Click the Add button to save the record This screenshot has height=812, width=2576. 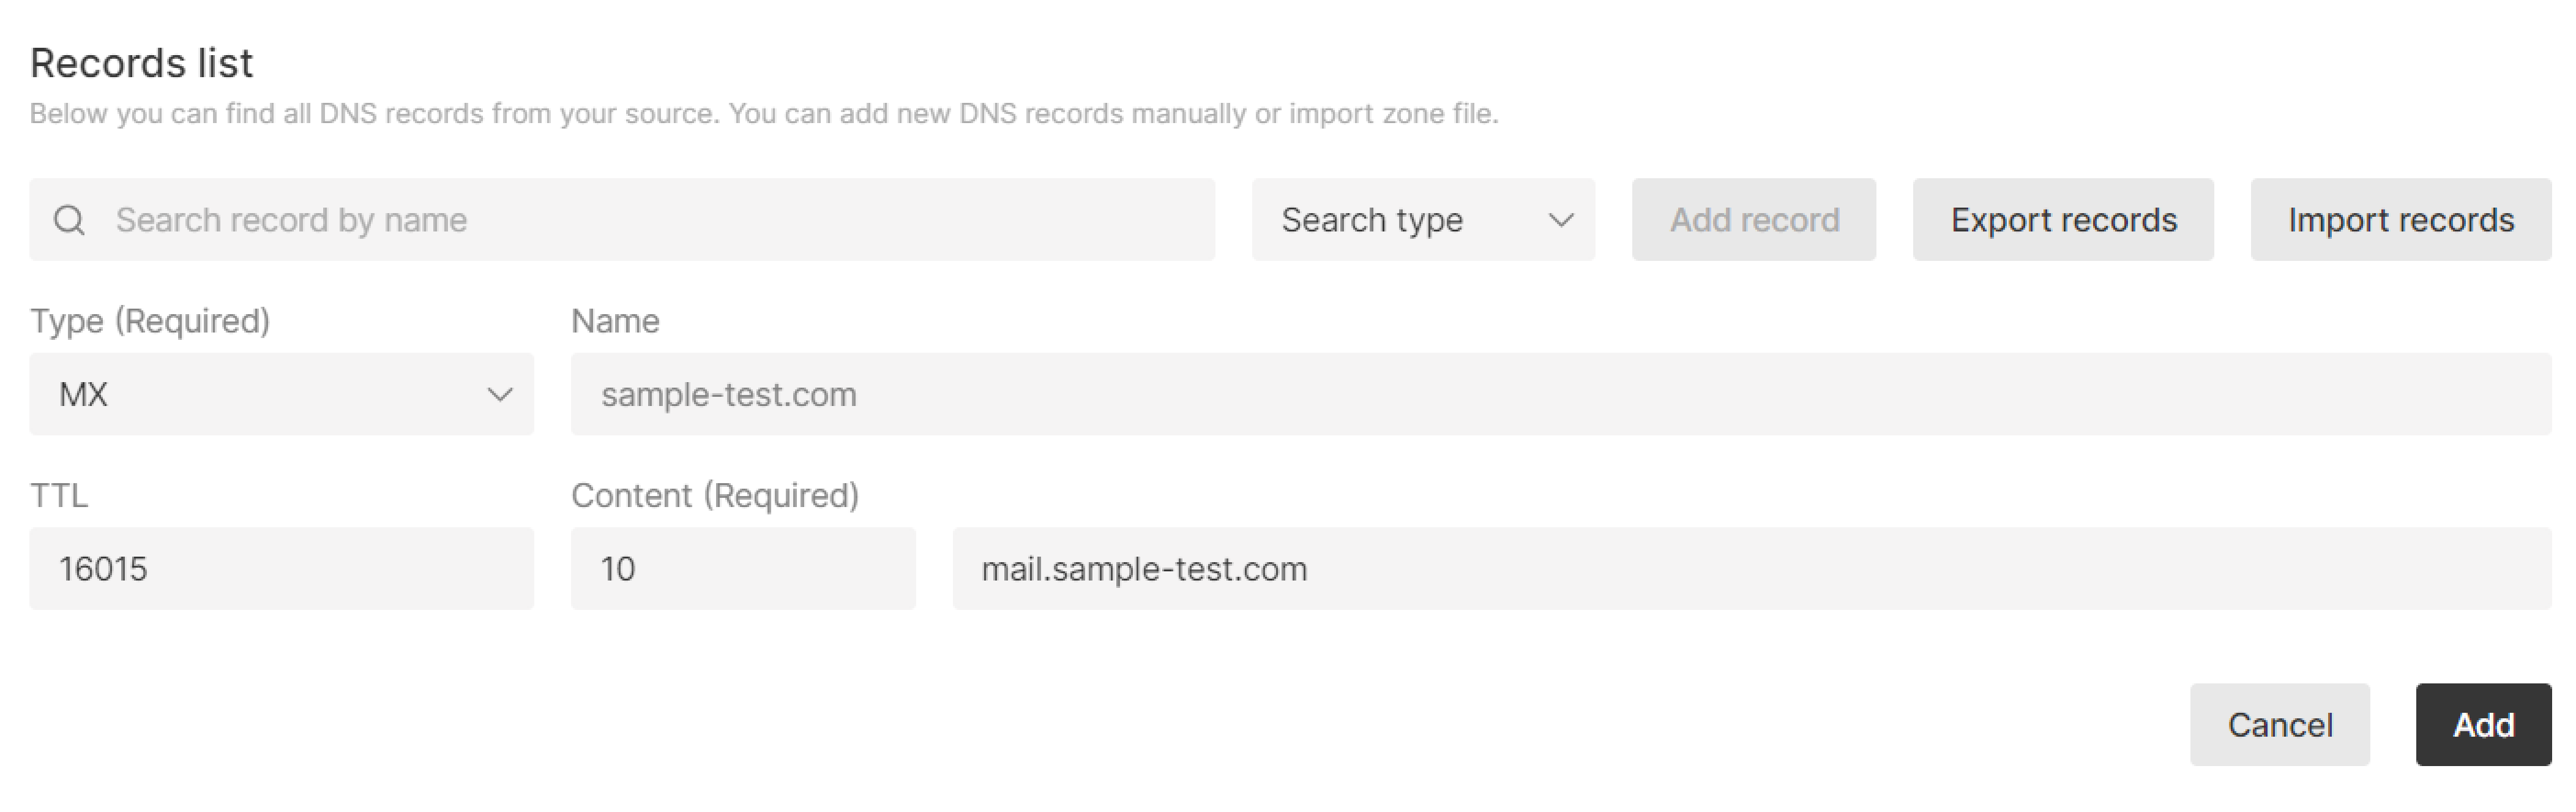pyautogui.click(x=2483, y=725)
